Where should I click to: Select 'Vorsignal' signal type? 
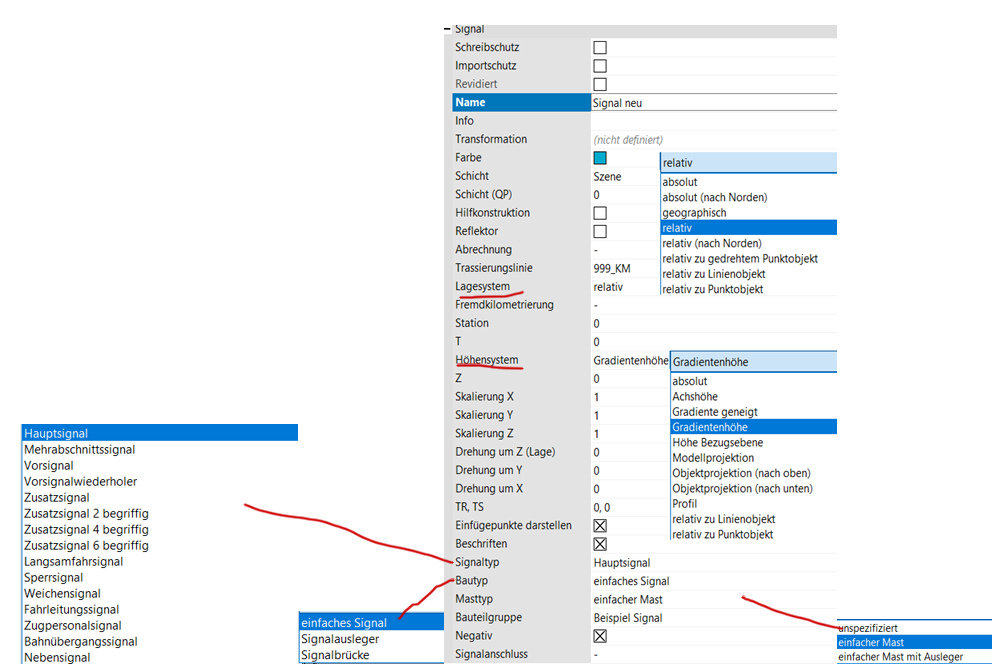[49, 466]
